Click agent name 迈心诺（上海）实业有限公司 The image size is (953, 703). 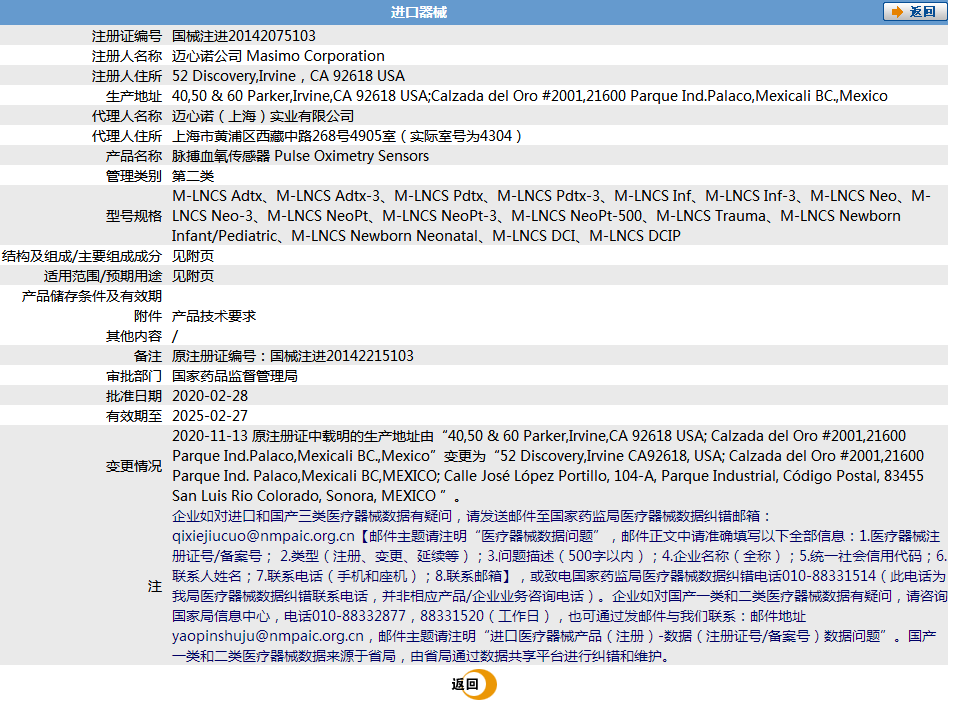tap(263, 116)
